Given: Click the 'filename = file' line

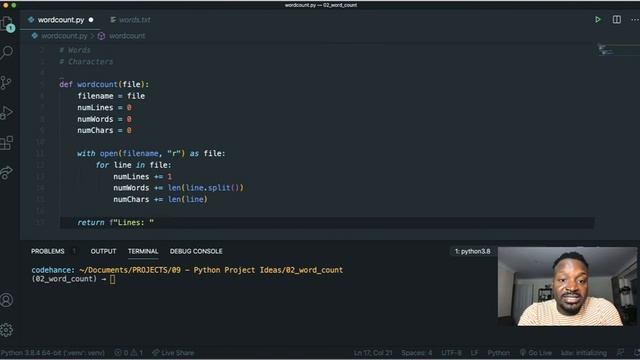Looking at the screenshot, I should [x=111, y=96].
